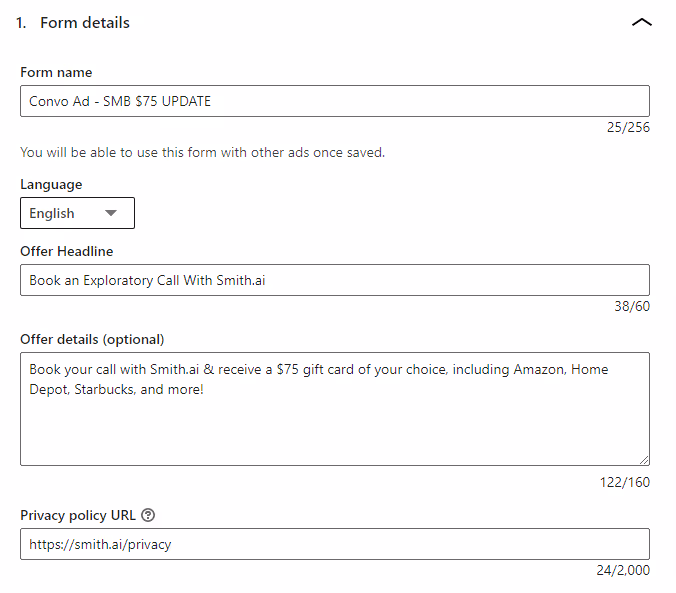676x593 pixels.
Task: Click the 24/2,000 URL character counter
Action: 622,570
